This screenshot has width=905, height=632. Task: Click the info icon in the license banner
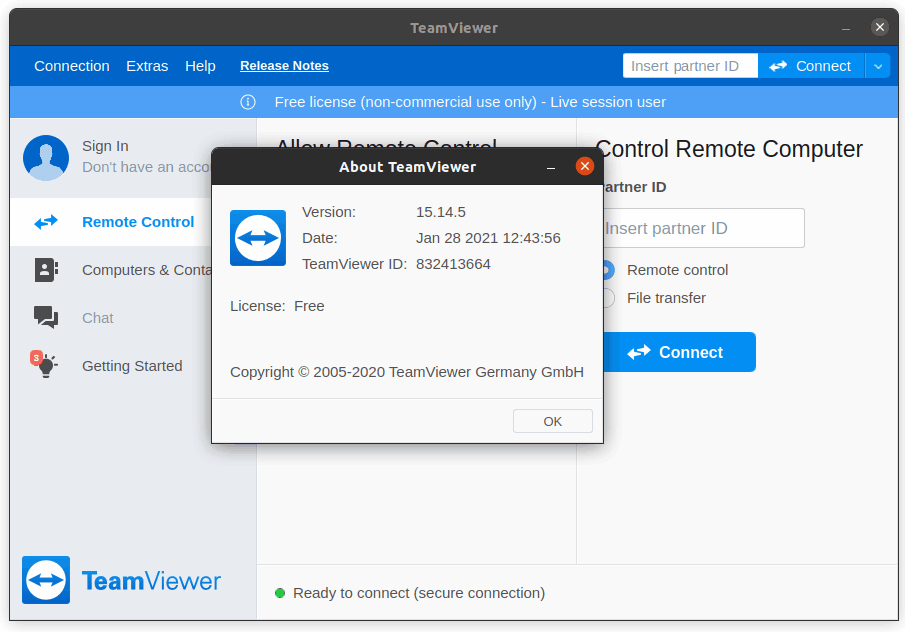[x=248, y=102]
